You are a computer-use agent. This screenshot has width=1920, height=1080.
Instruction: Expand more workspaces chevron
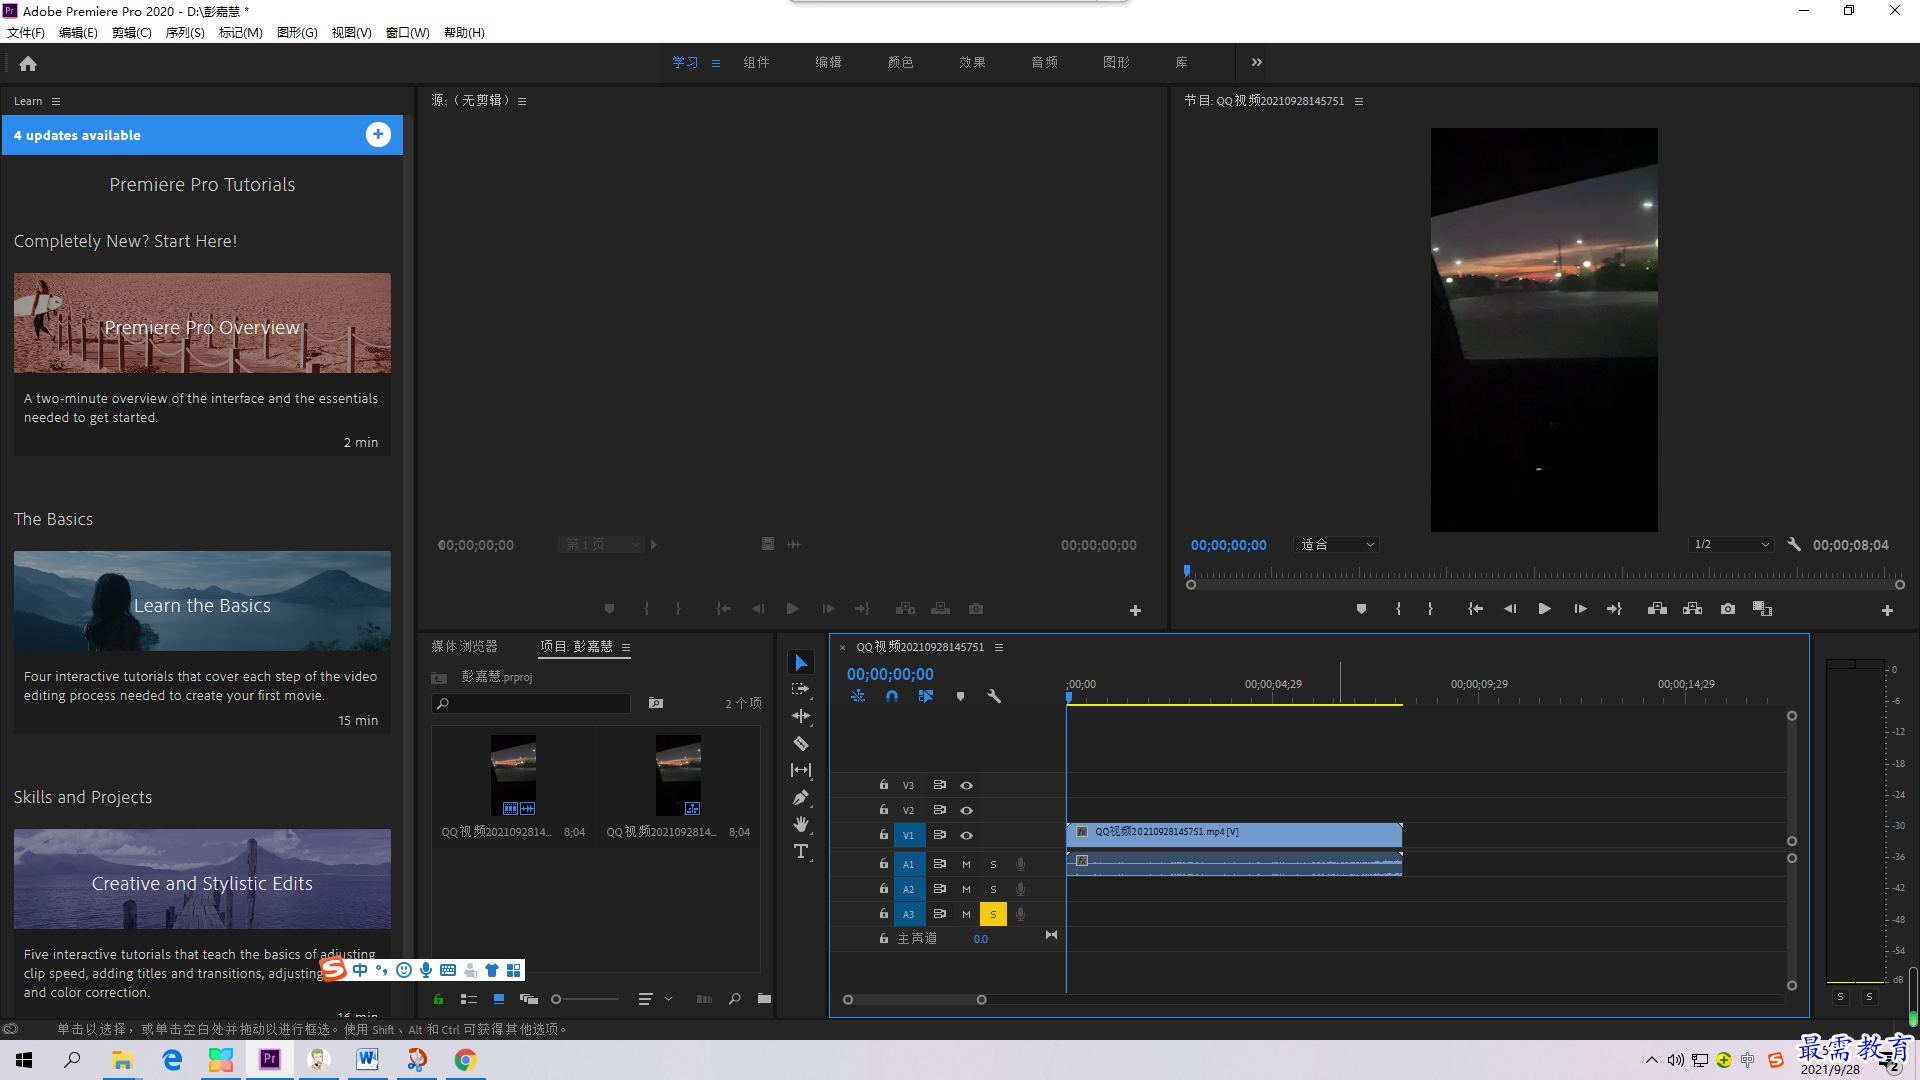coord(1257,62)
